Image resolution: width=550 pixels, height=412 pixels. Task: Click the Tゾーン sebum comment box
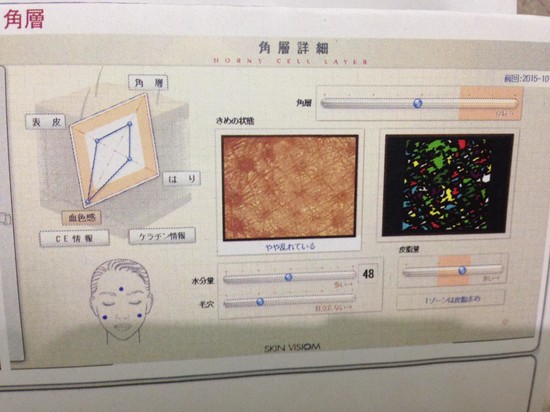pos(451,300)
